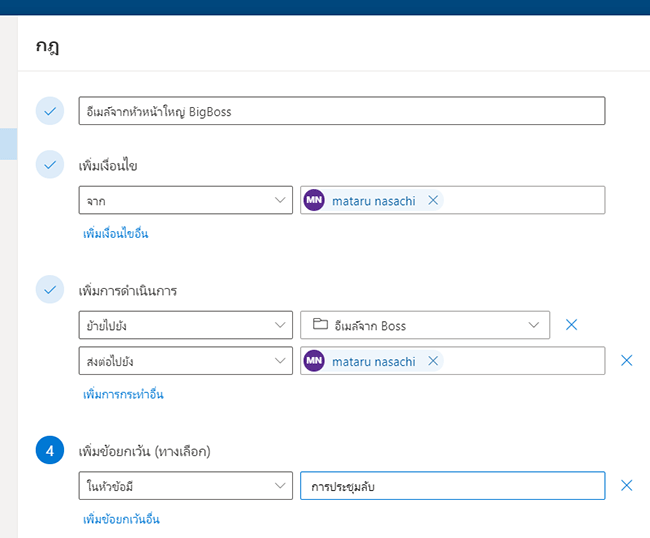Screen dimensions: 650x538
Task: Remove mataru nasachi from ส่งต่อไปยัง recipients
Action: pos(433,361)
